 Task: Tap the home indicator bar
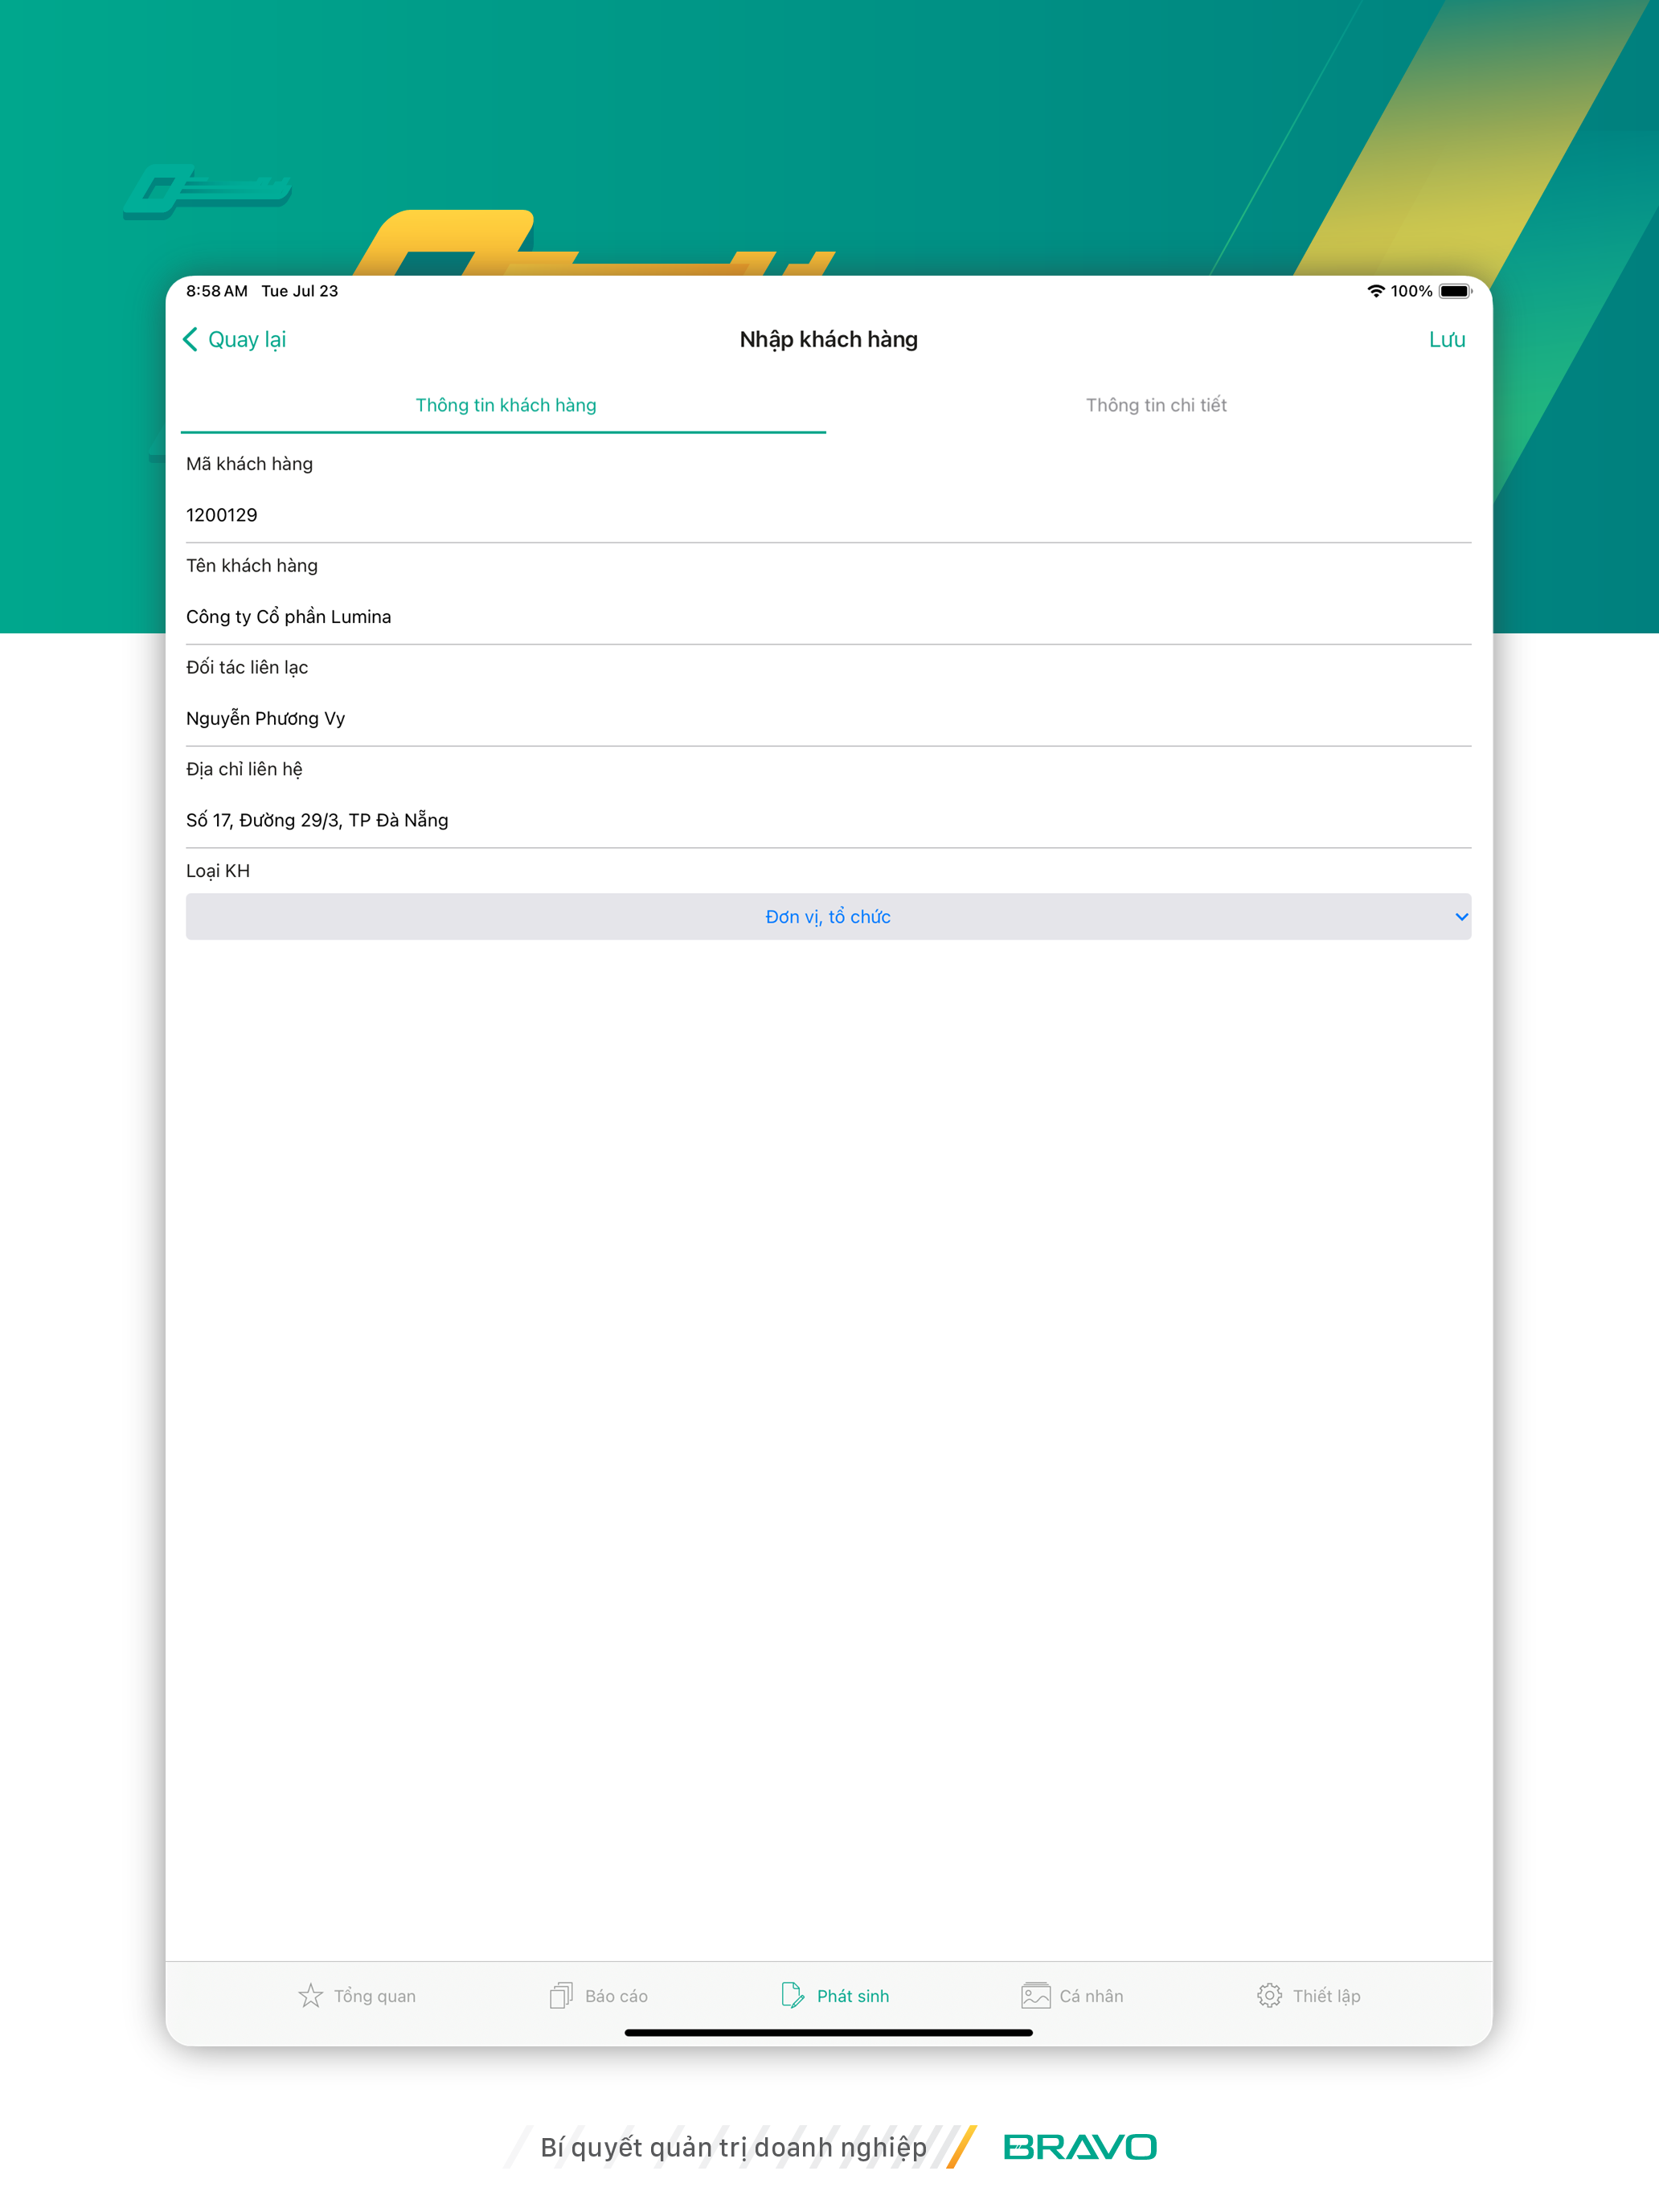828,2033
